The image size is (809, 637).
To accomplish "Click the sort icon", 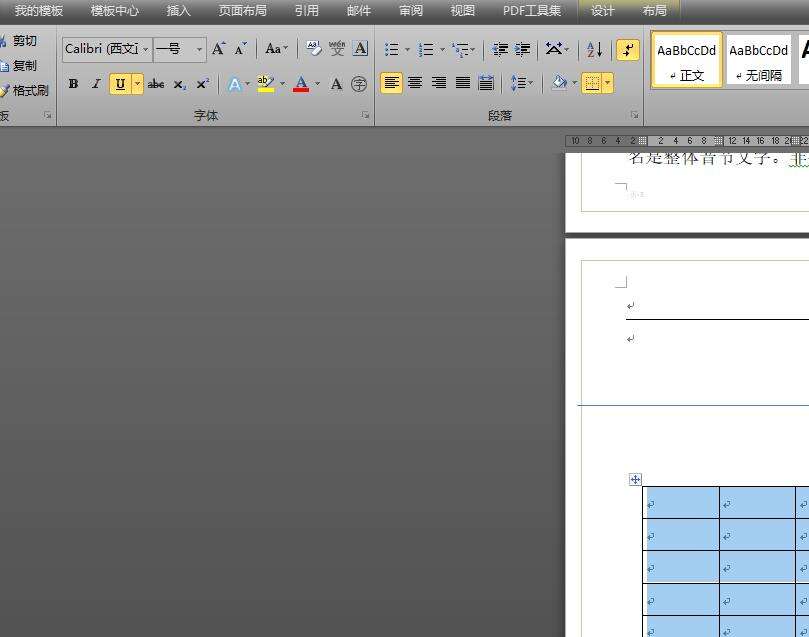I will pyautogui.click(x=594, y=49).
